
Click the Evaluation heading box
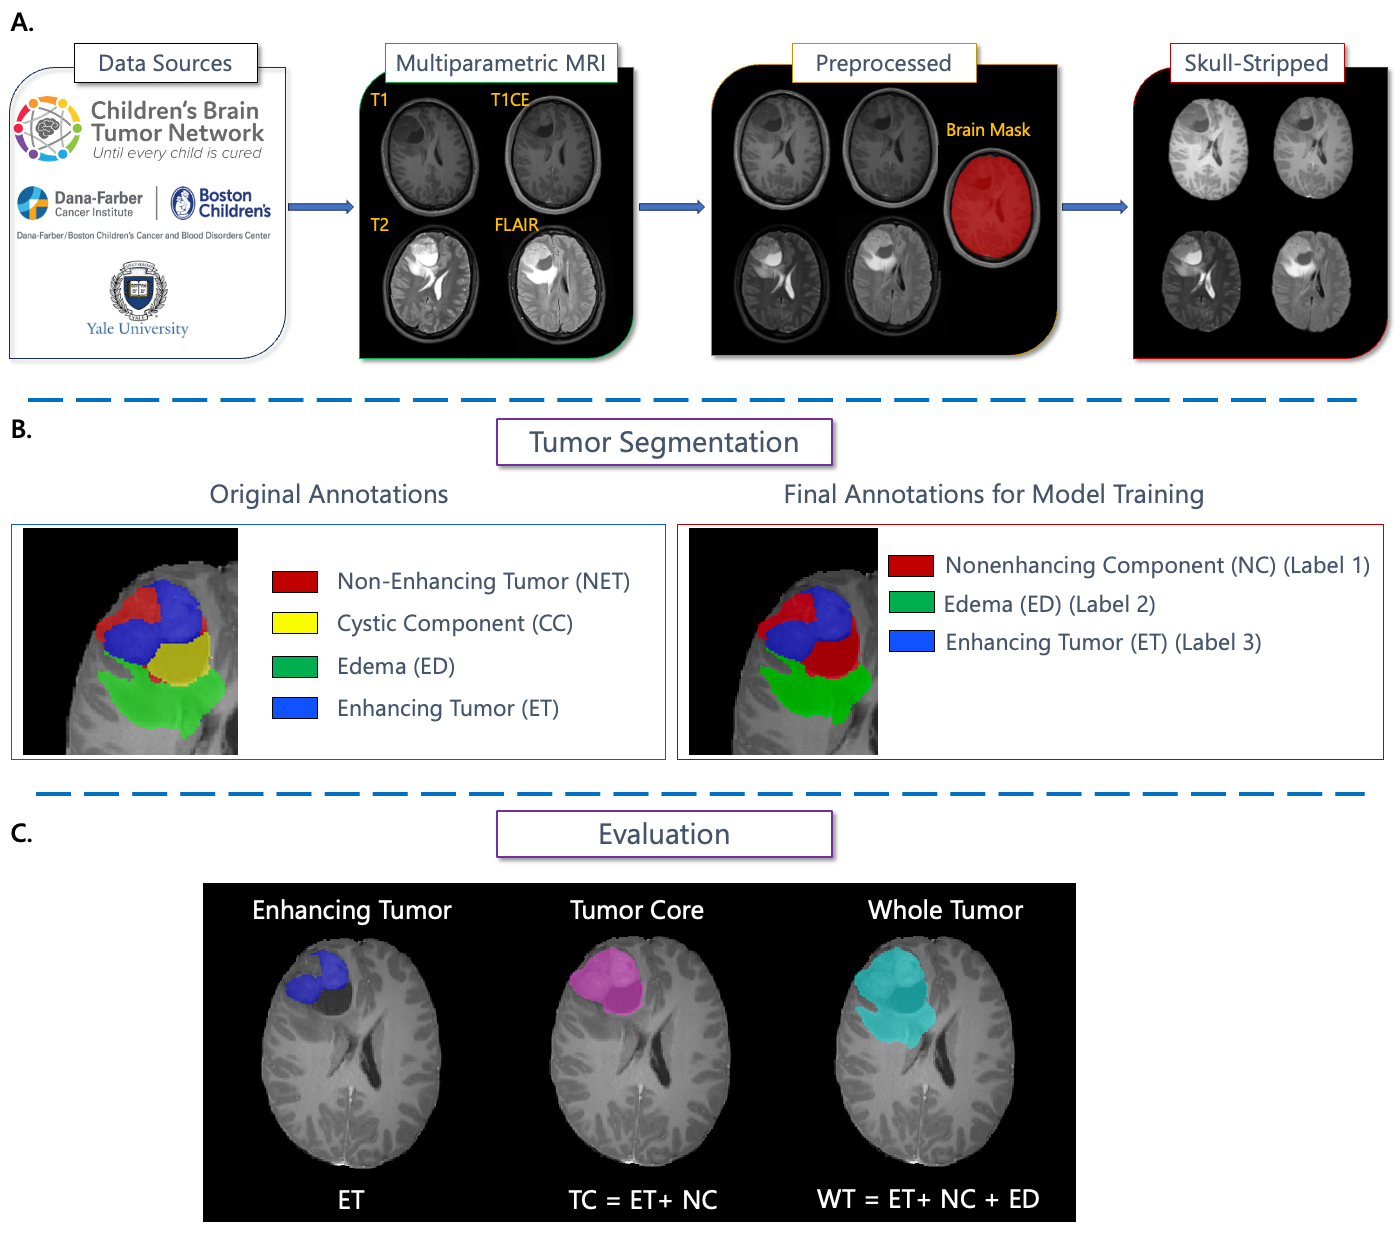pyautogui.click(x=664, y=834)
